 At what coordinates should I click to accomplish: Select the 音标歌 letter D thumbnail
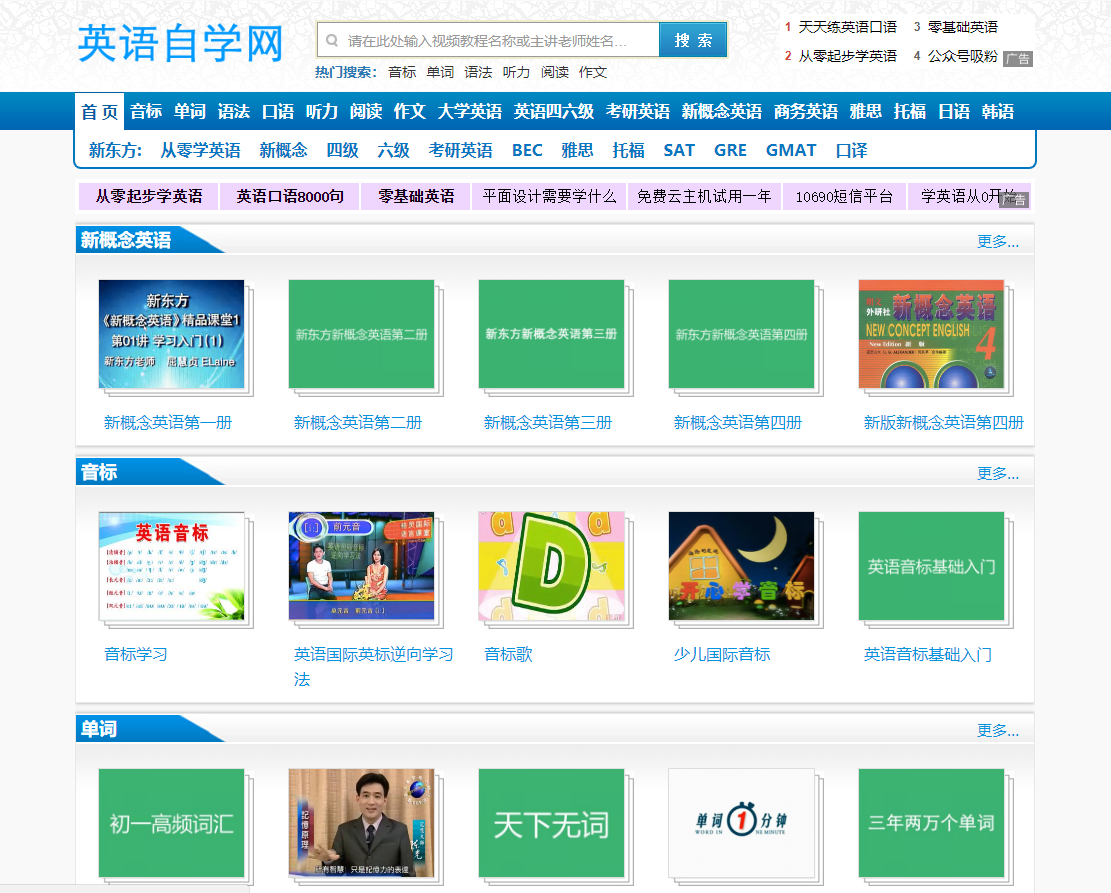point(551,566)
